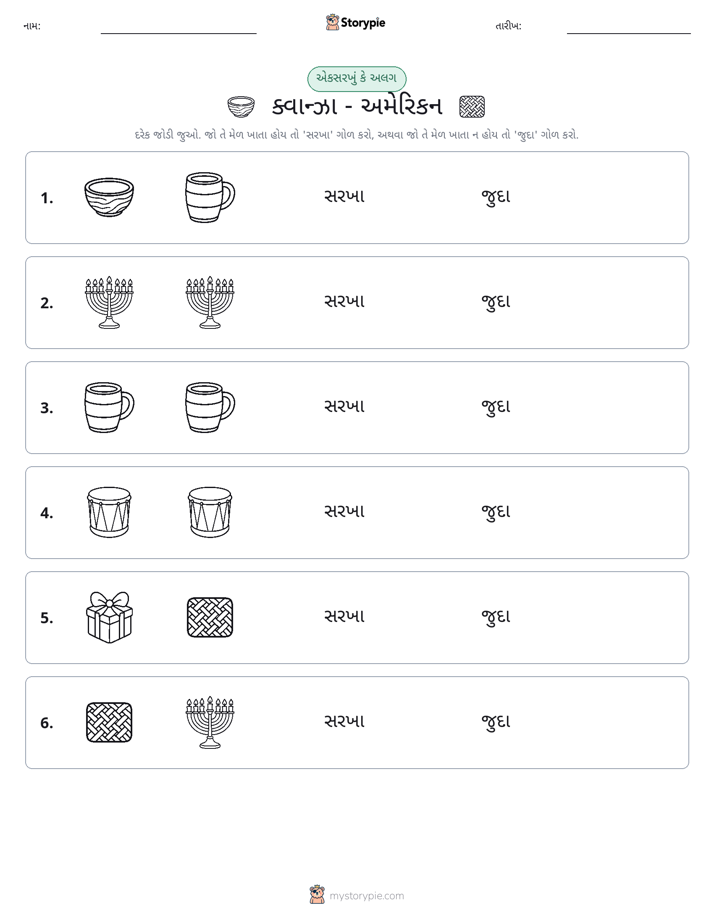
Task: Click the mug image in row 1
Action: [x=210, y=197]
